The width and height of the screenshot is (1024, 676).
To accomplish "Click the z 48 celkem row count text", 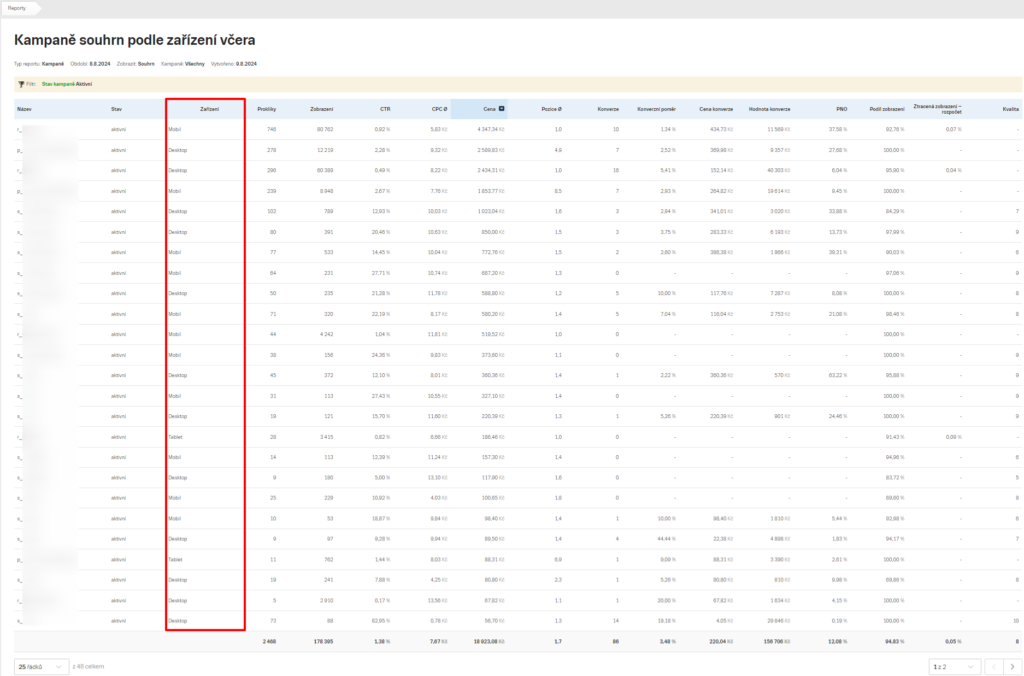I will point(88,667).
